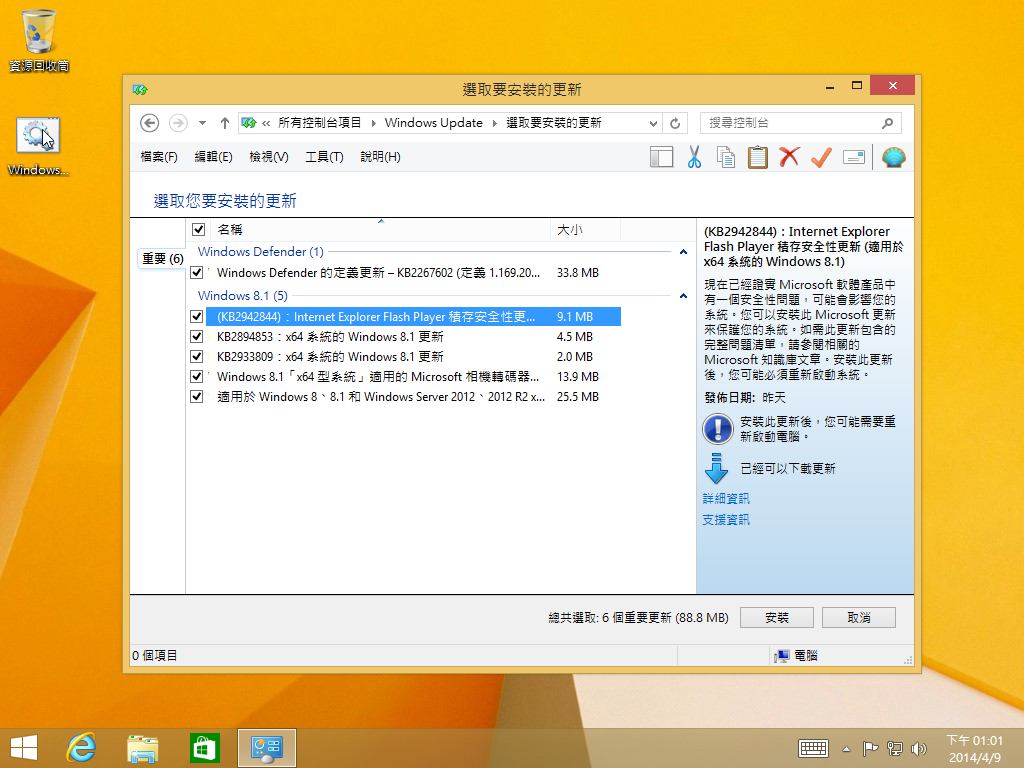Toggle the KB2894853 update checkbox
Image resolution: width=1024 pixels, height=768 pixels.
tap(197, 337)
